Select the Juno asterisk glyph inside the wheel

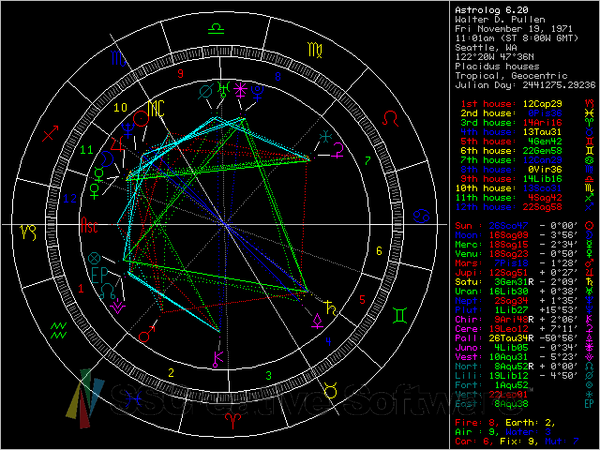coord(241,90)
